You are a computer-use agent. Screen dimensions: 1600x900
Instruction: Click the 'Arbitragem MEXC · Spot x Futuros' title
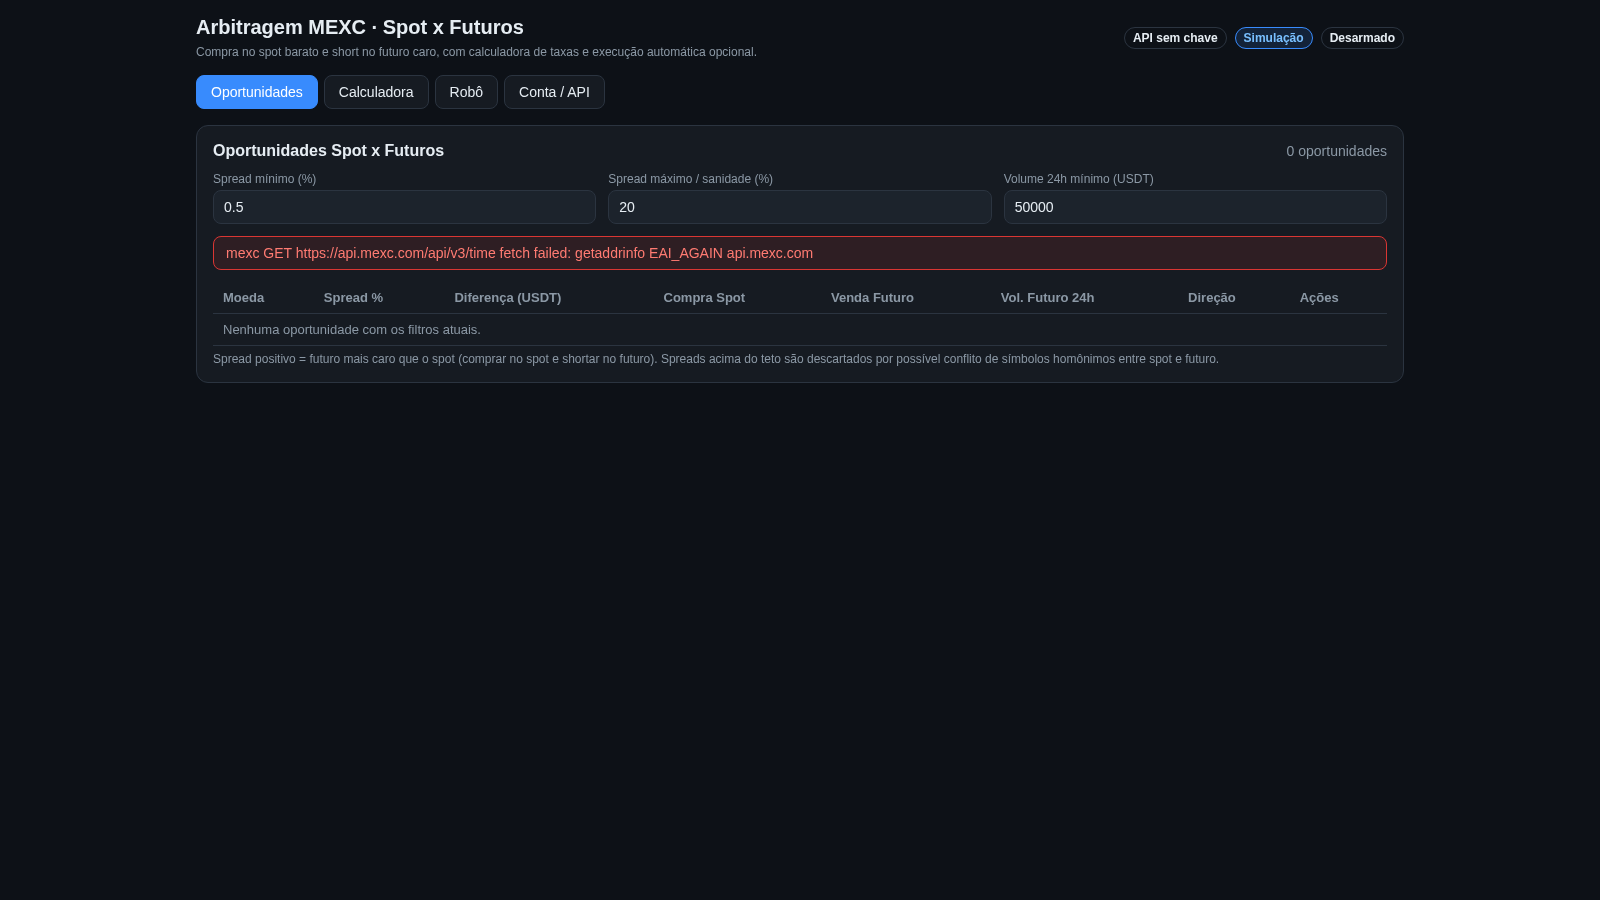[x=360, y=28]
